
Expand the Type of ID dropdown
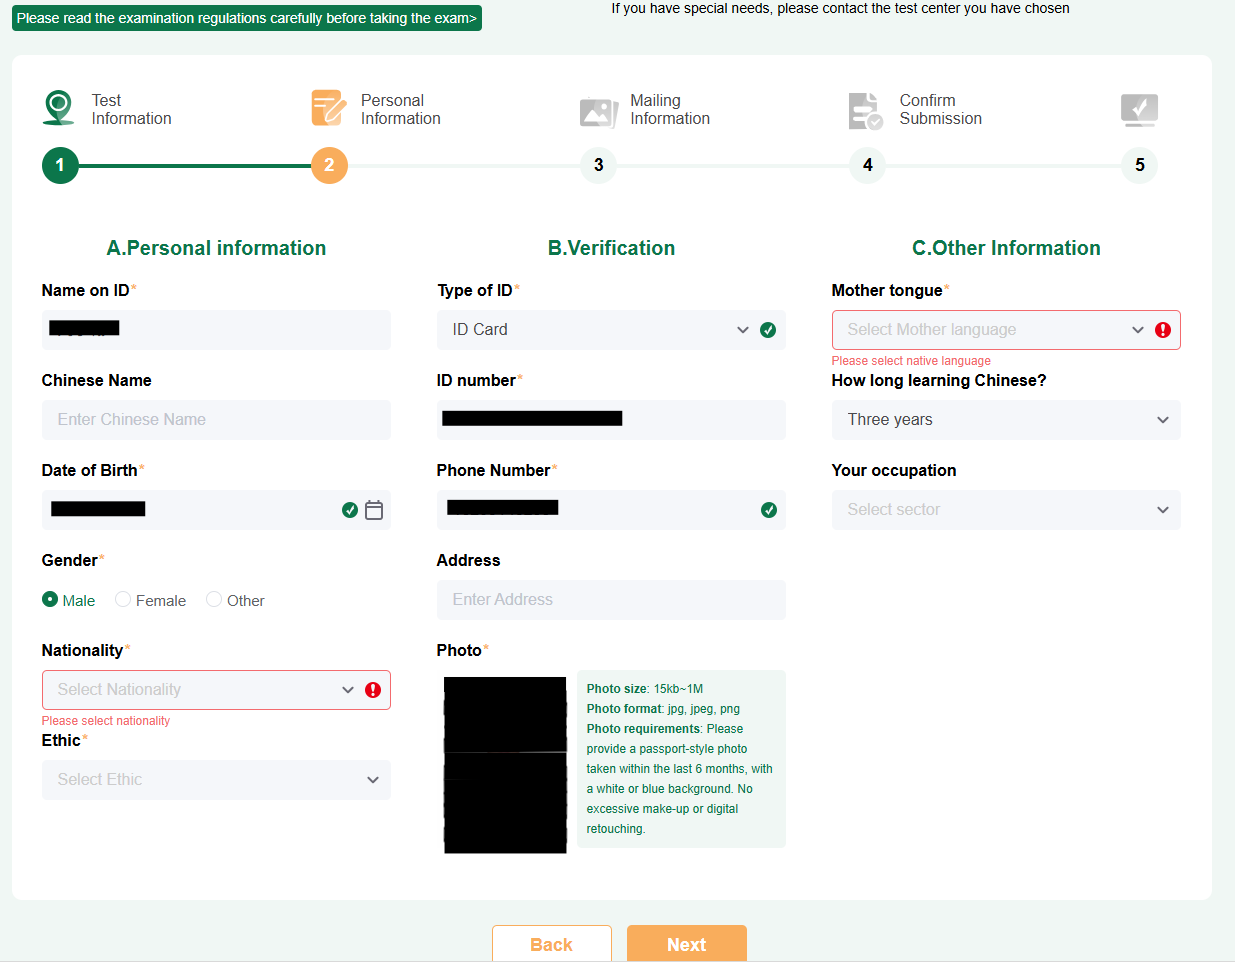pos(600,330)
